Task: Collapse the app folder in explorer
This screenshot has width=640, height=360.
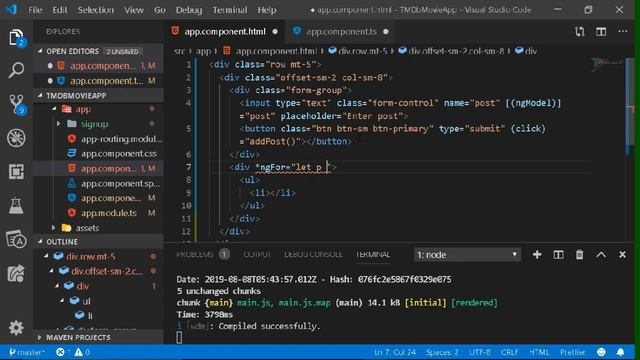Action: (54, 109)
